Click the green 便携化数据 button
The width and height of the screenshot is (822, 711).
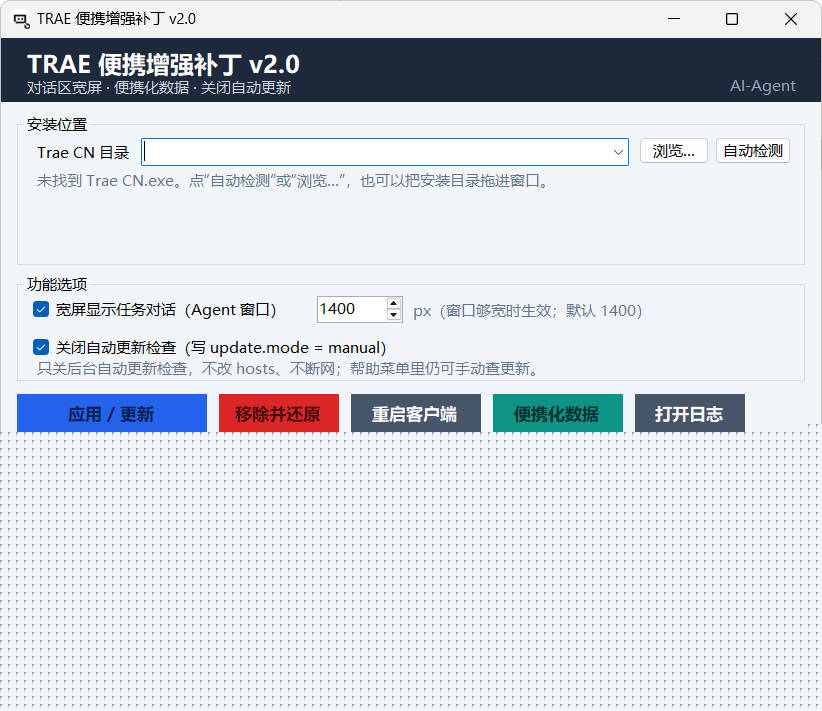(558, 414)
